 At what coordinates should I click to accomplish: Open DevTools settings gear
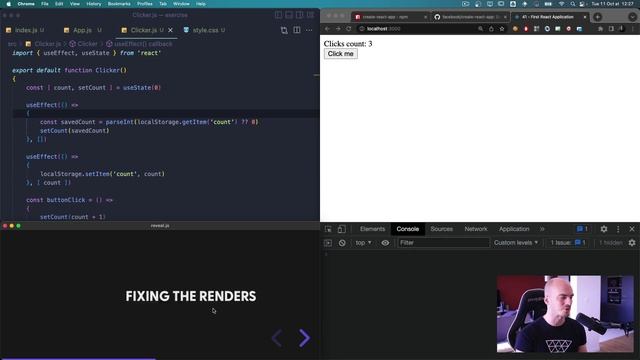pos(604,229)
